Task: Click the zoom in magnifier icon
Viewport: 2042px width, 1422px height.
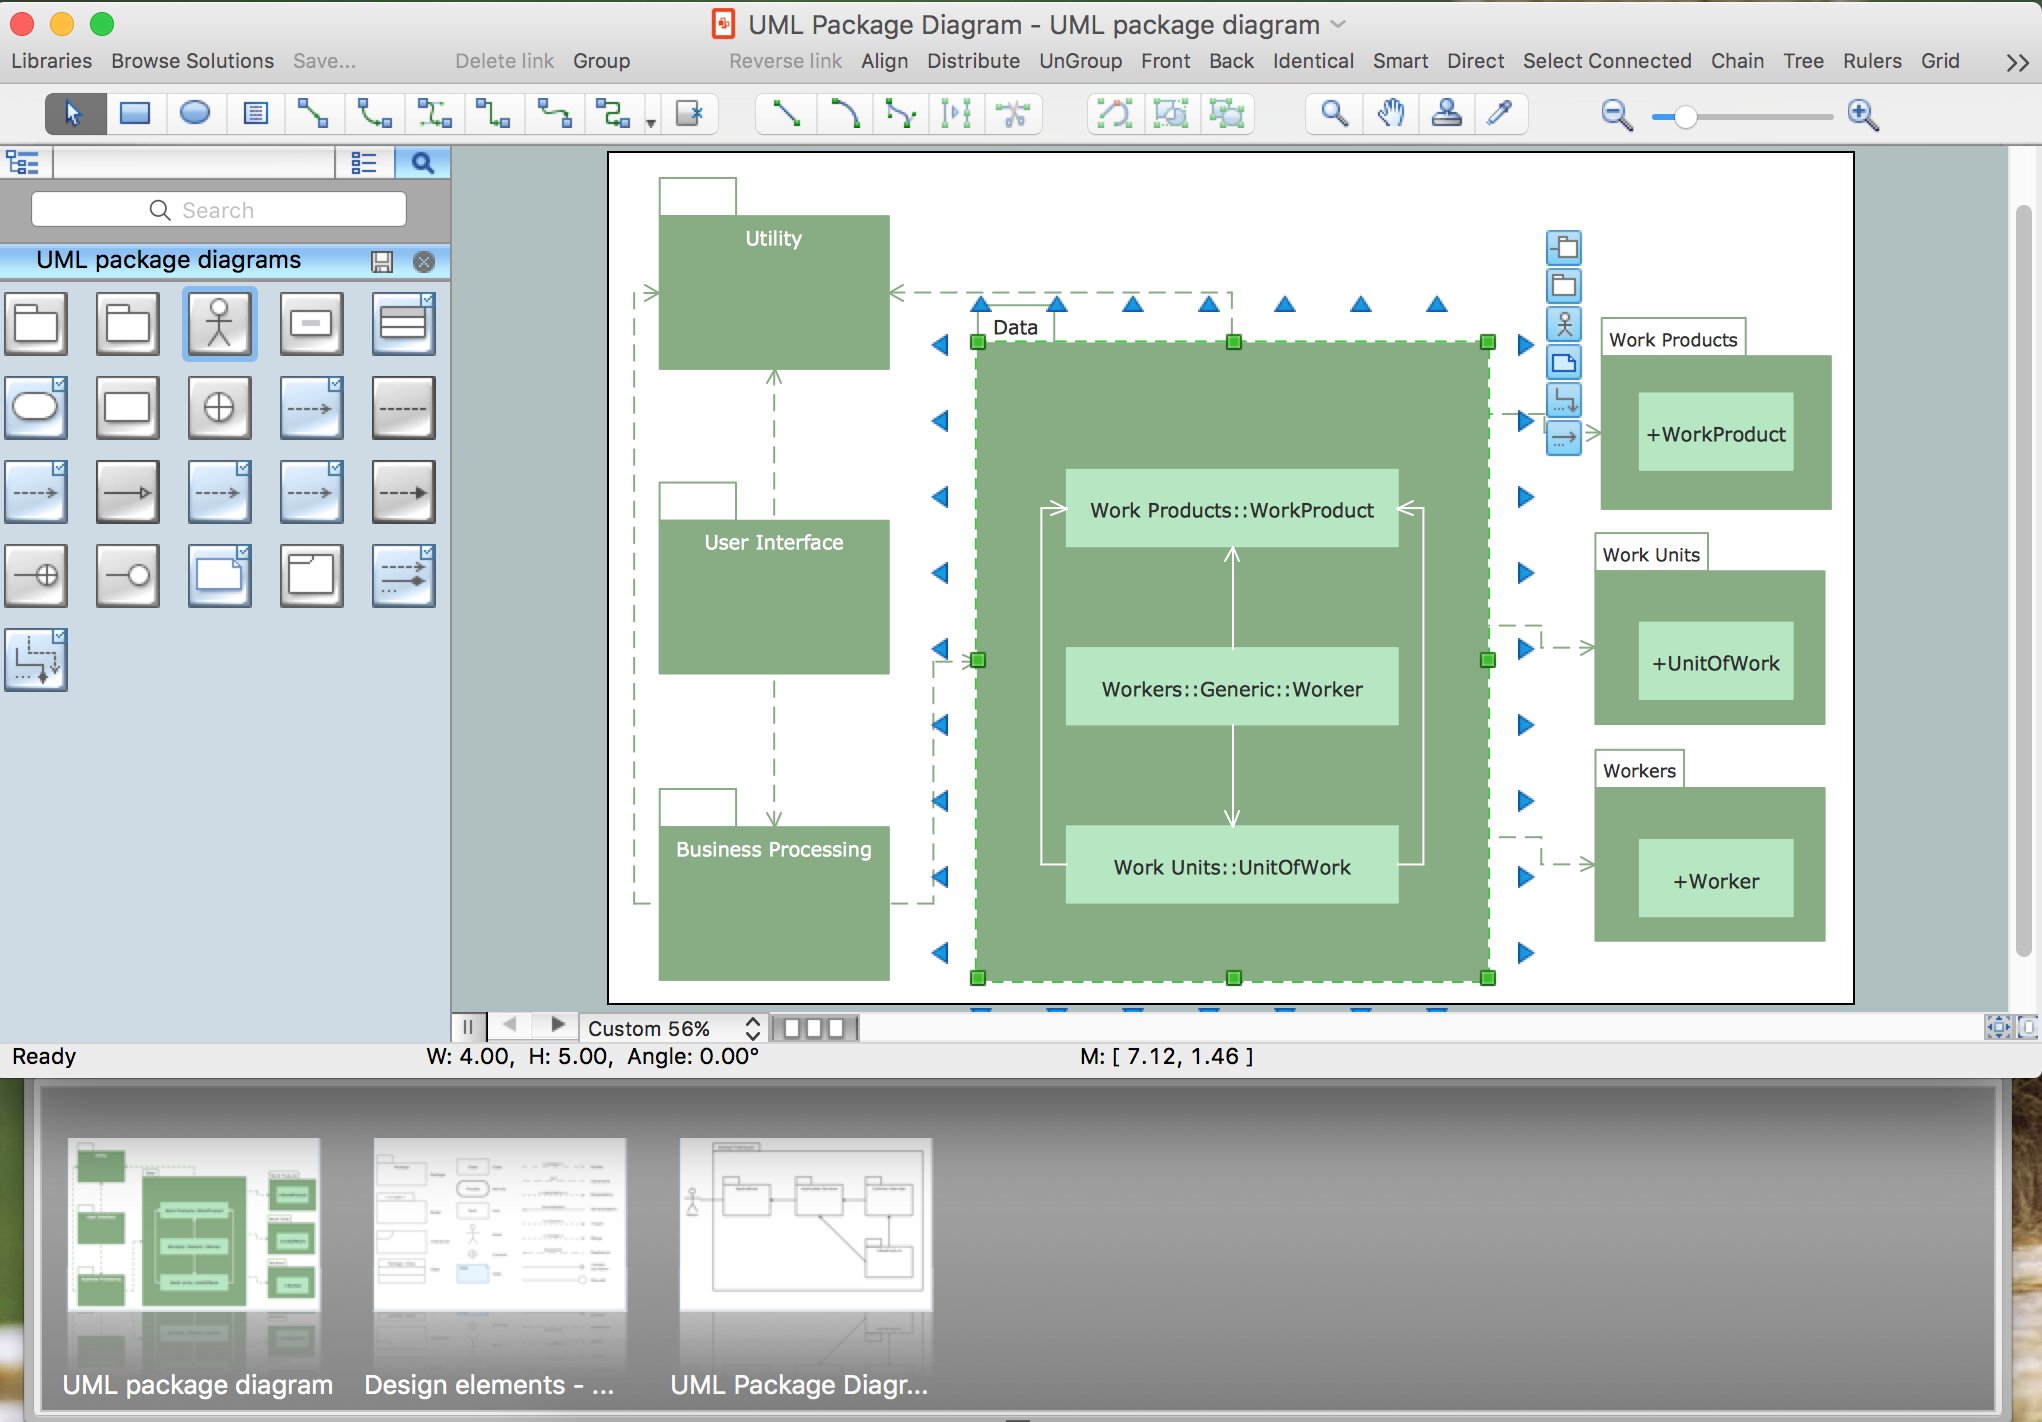Action: coord(1863,116)
